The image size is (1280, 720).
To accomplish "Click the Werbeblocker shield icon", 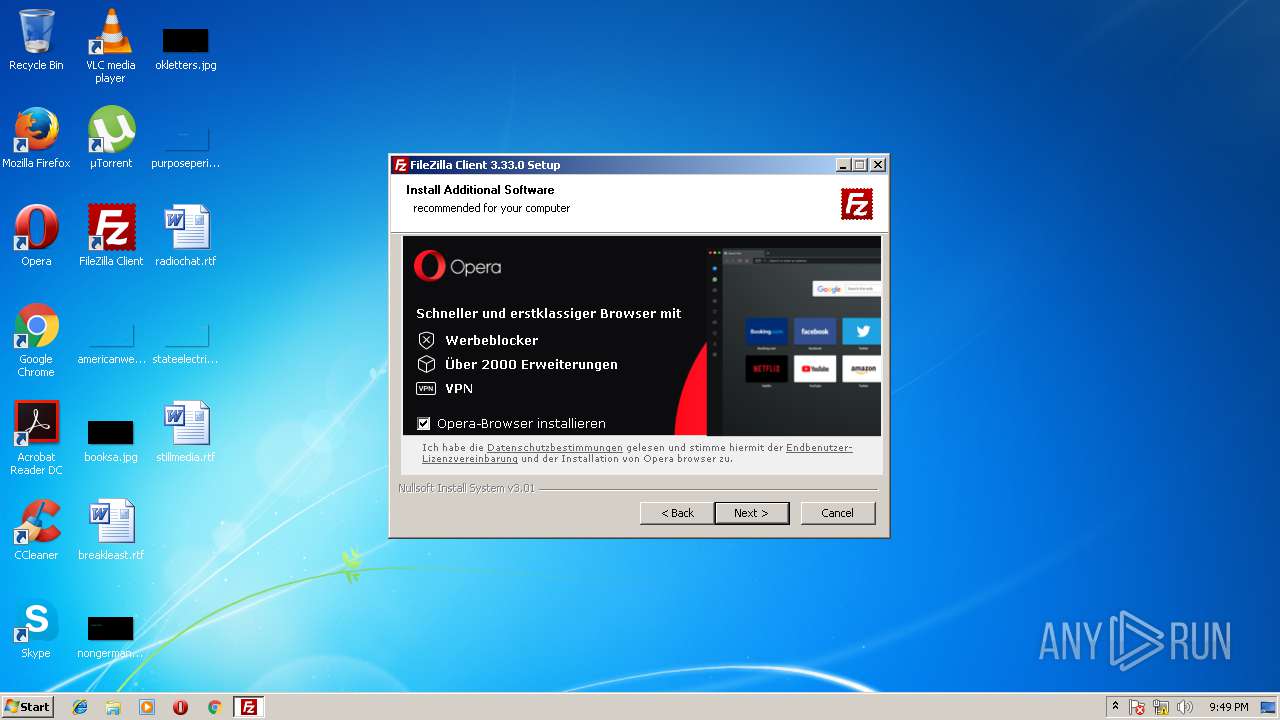I will click(x=426, y=340).
